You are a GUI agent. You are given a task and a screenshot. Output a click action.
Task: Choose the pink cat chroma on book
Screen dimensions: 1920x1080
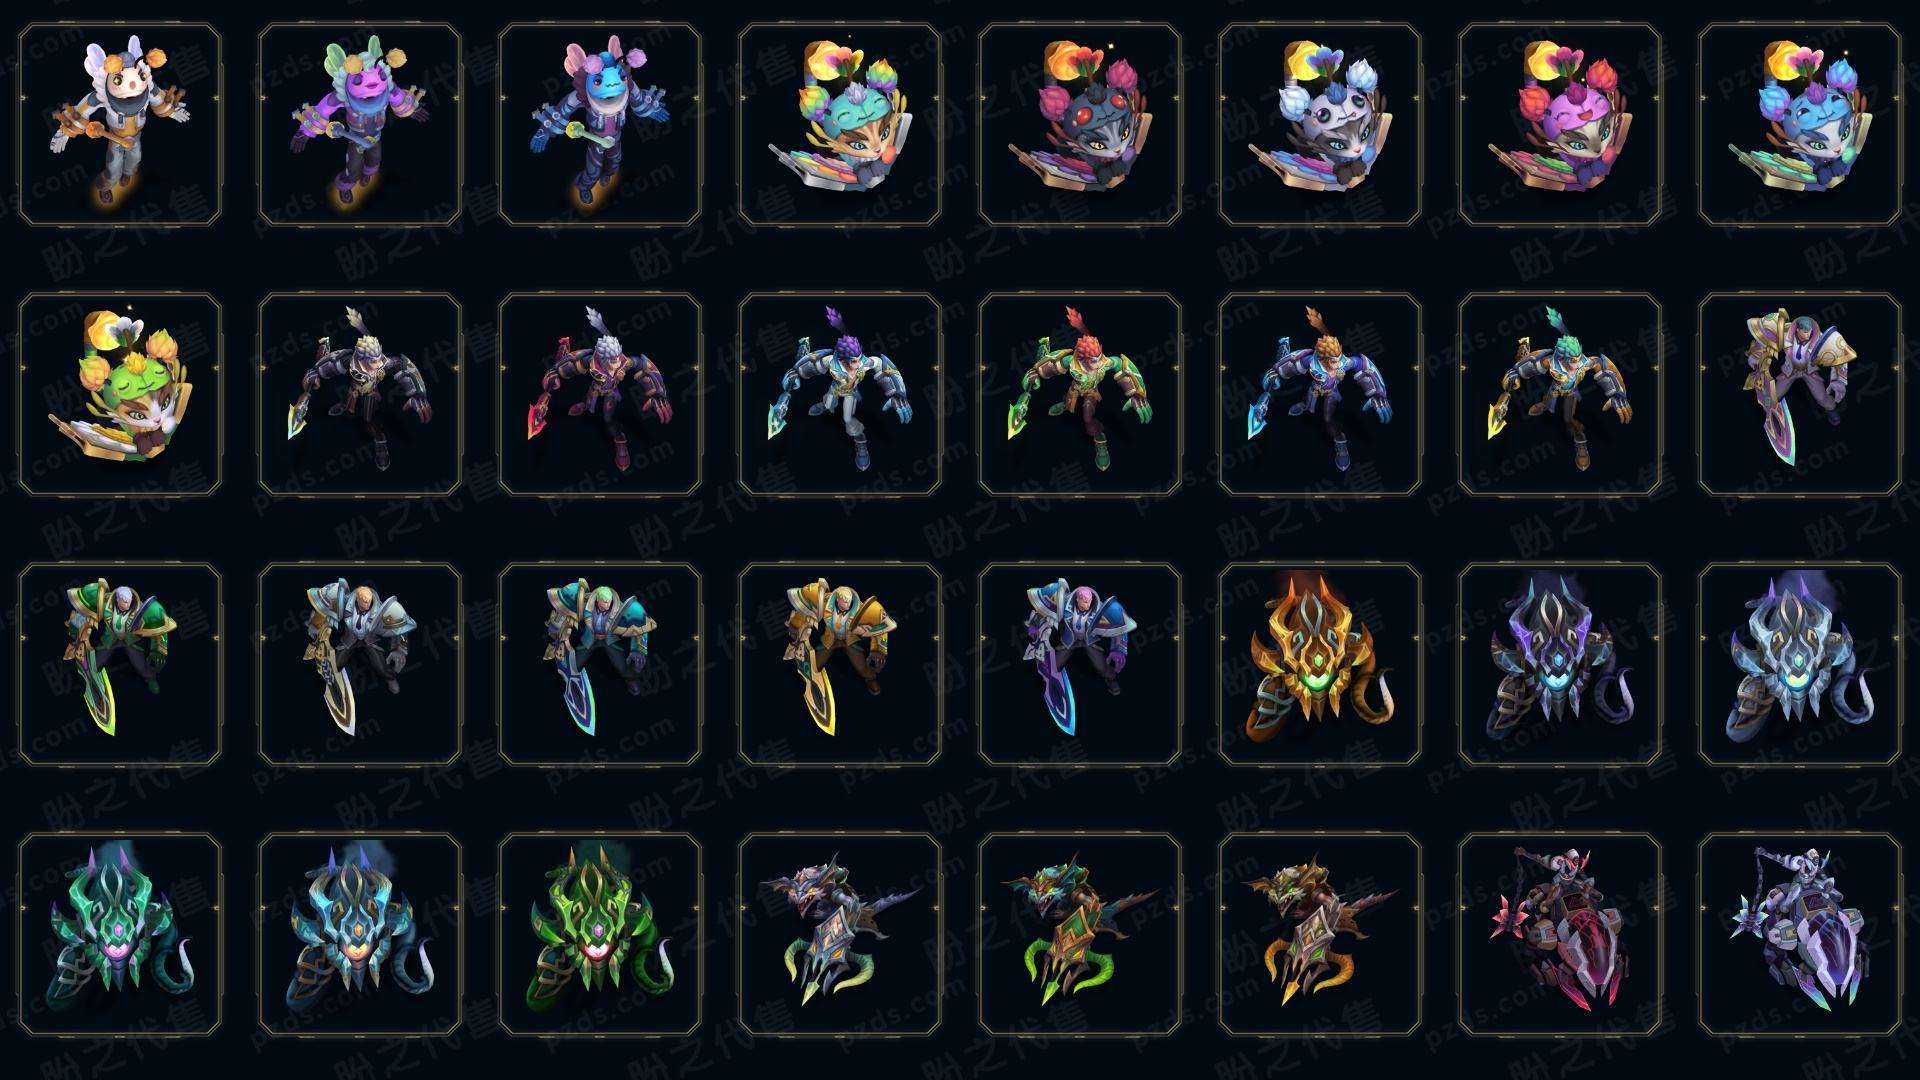coord(1560,125)
